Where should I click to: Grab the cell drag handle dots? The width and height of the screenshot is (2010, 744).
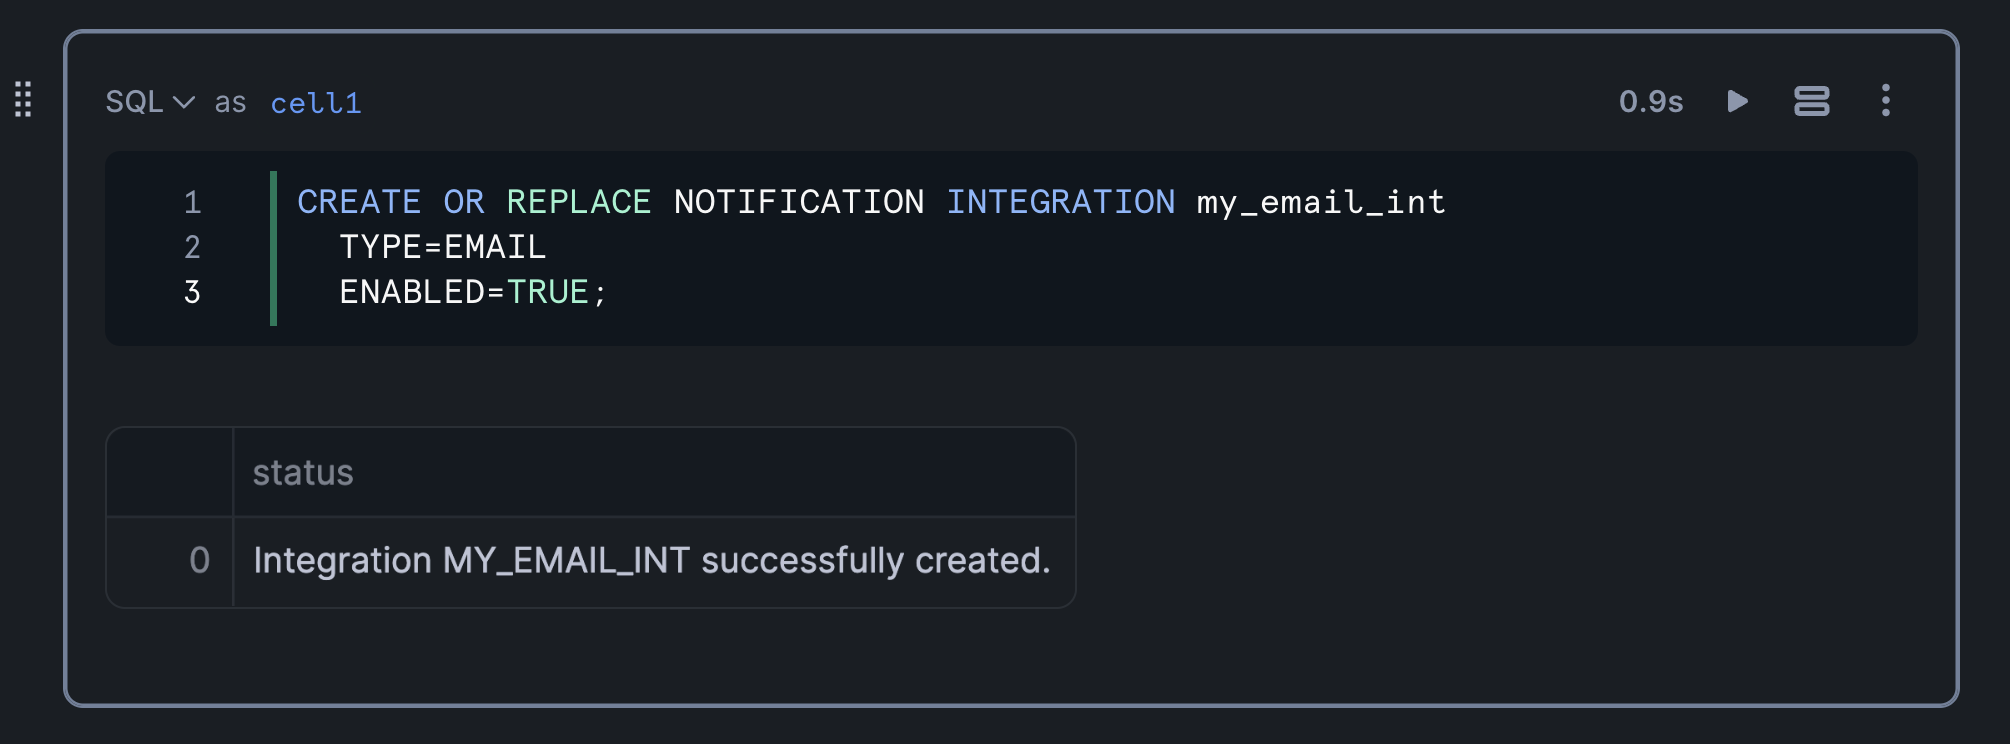tap(23, 100)
